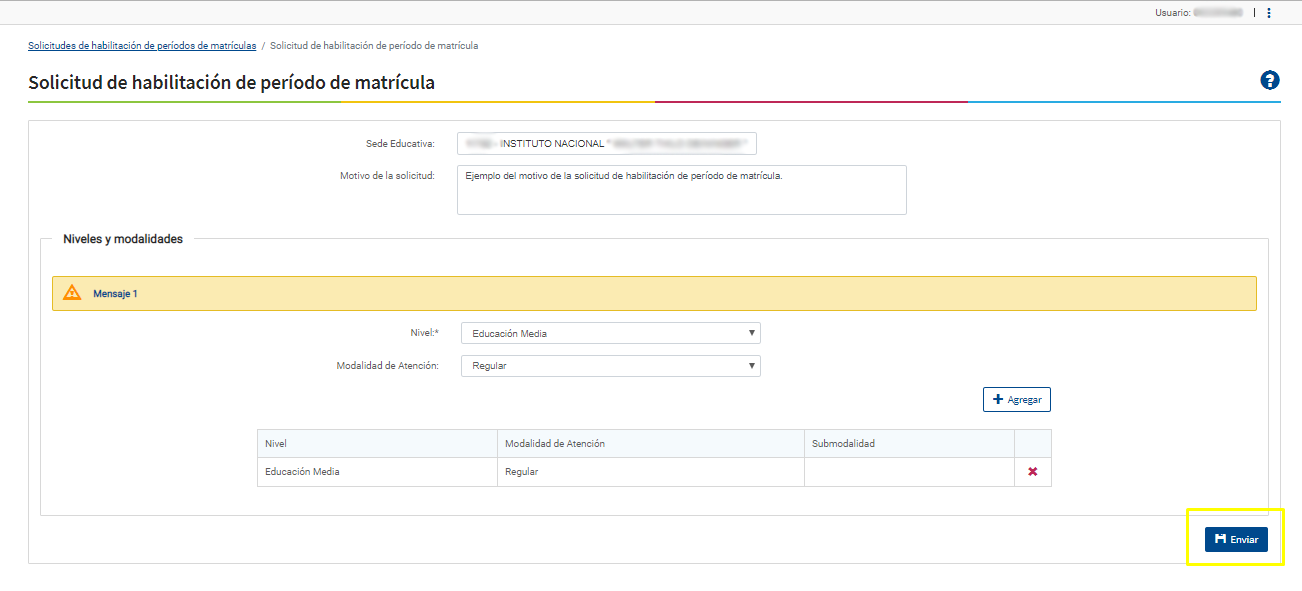Click the warning triangle icon in Mensaje 1
This screenshot has width=1302, height=591.
[72, 293]
